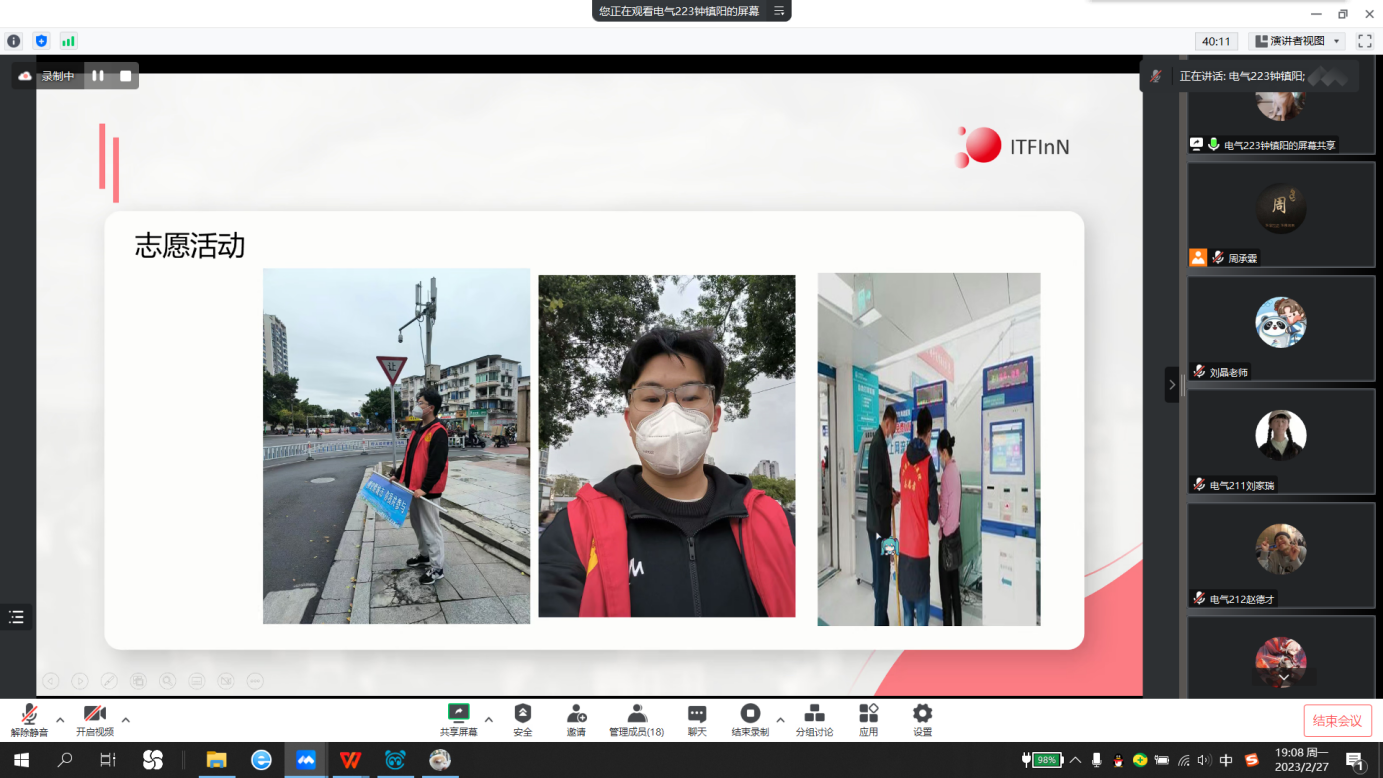Image resolution: width=1383 pixels, height=778 pixels.
Task: Click the next slide arrow in the slideshow
Action: (x=79, y=681)
